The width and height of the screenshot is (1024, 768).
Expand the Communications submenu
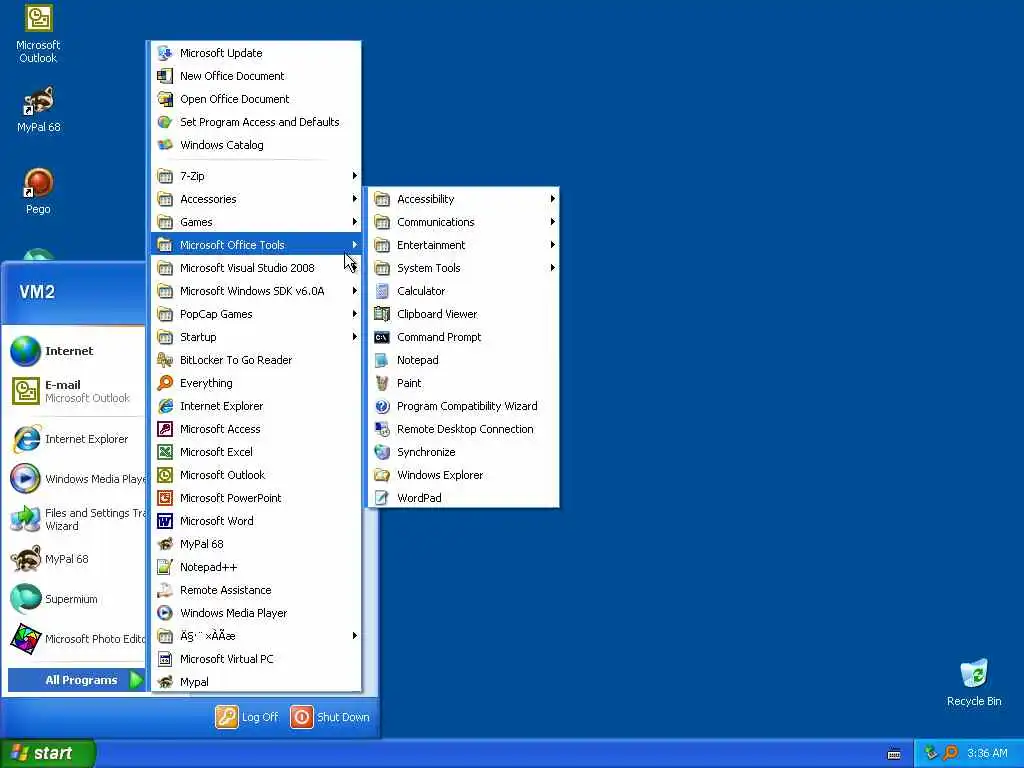tap(464, 222)
